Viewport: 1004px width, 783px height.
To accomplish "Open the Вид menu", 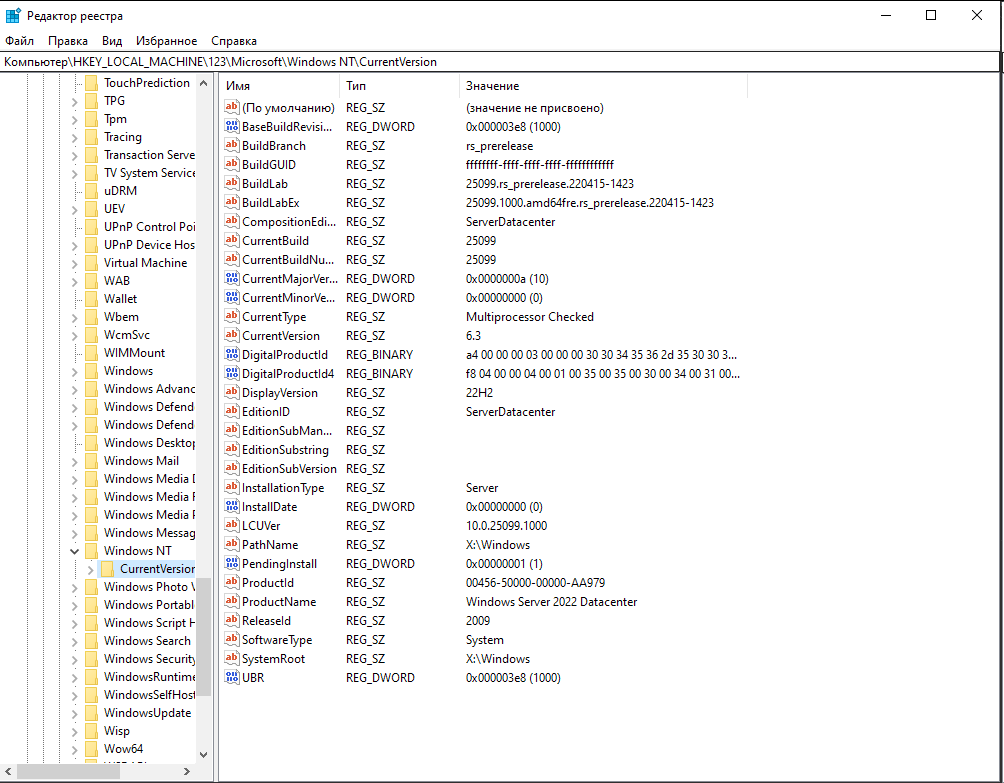I will tap(111, 41).
